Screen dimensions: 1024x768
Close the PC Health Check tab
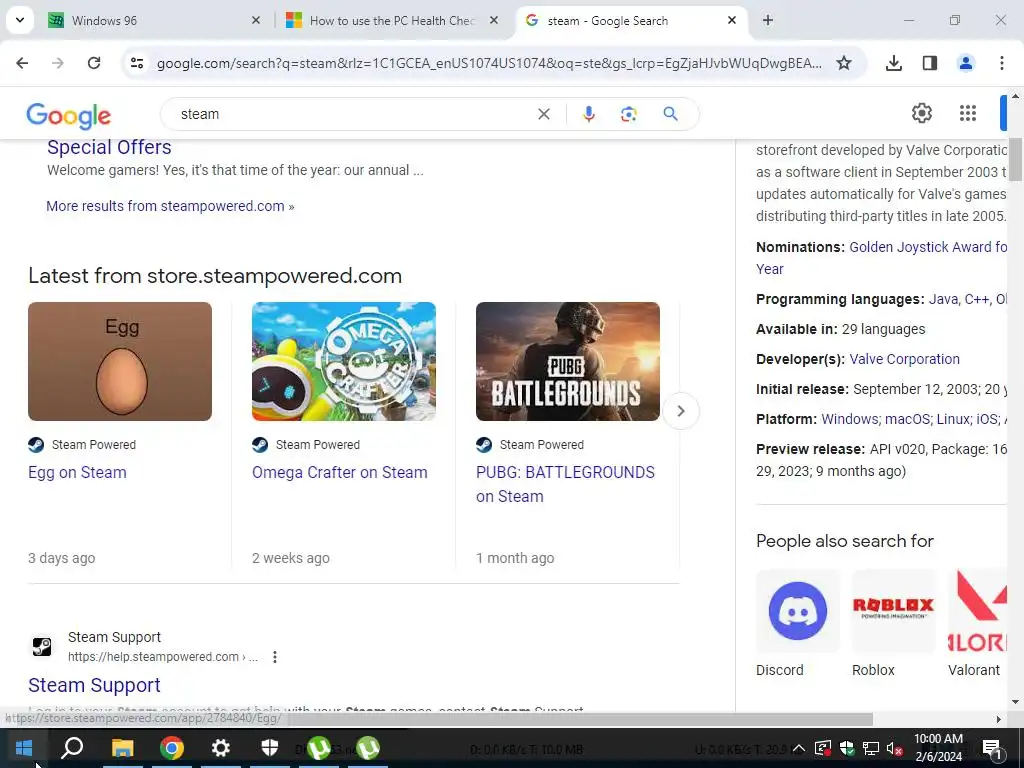(x=494, y=20)
